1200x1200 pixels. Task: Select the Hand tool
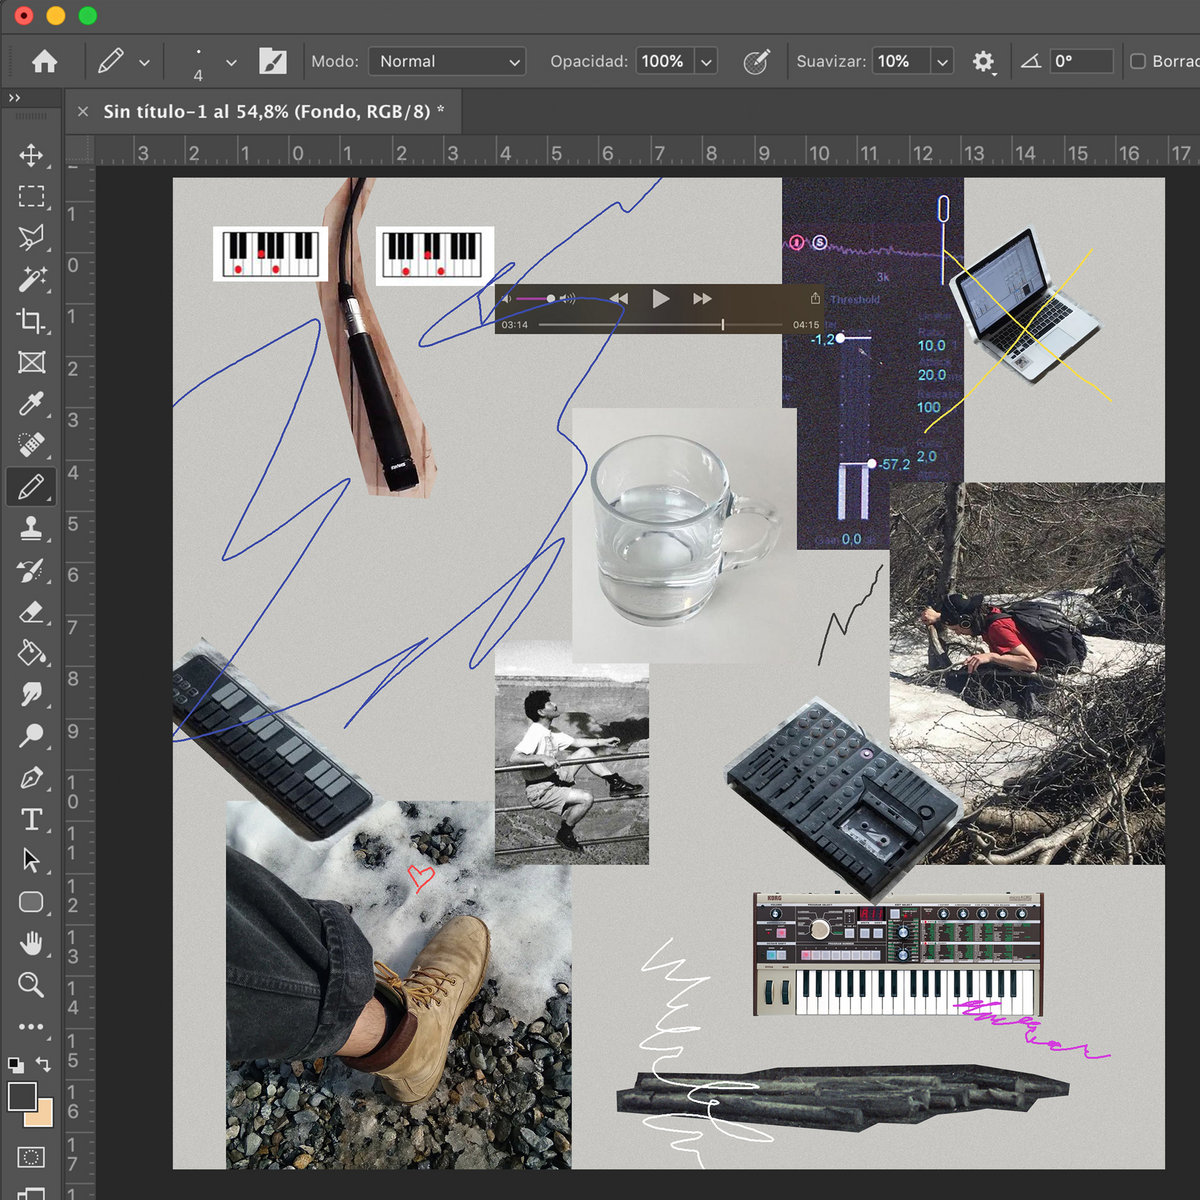click(x=31, y=943)
